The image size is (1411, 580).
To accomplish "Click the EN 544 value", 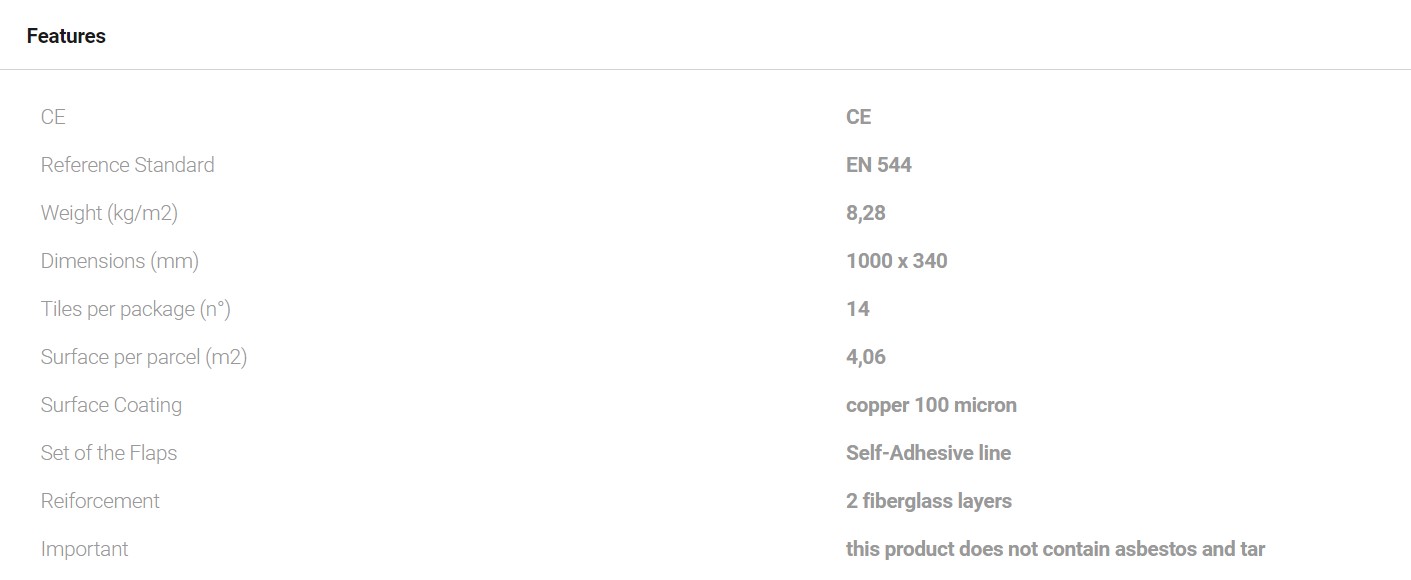I will pyautogui.click(x=878, y=165).
